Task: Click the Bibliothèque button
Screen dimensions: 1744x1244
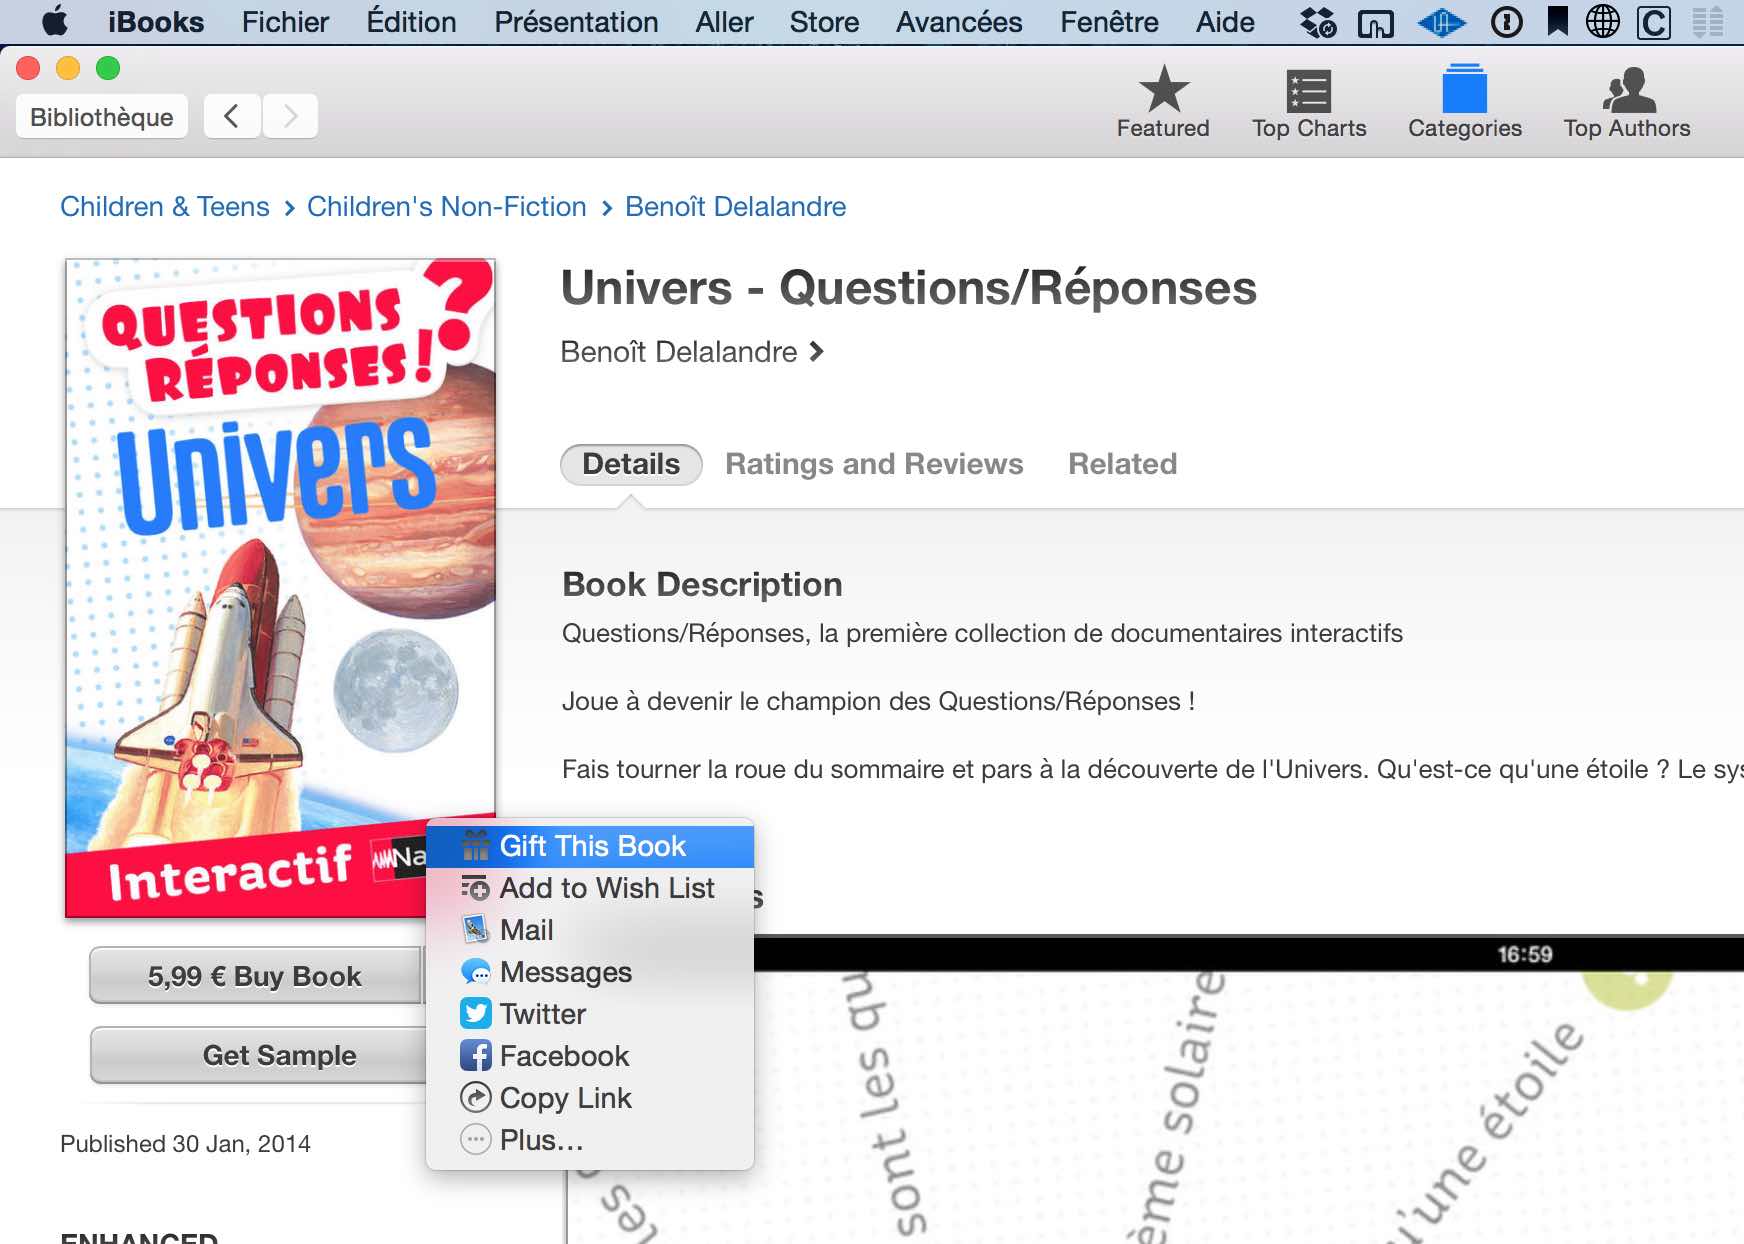Action: pyautogui.click(x=102, y=117)
